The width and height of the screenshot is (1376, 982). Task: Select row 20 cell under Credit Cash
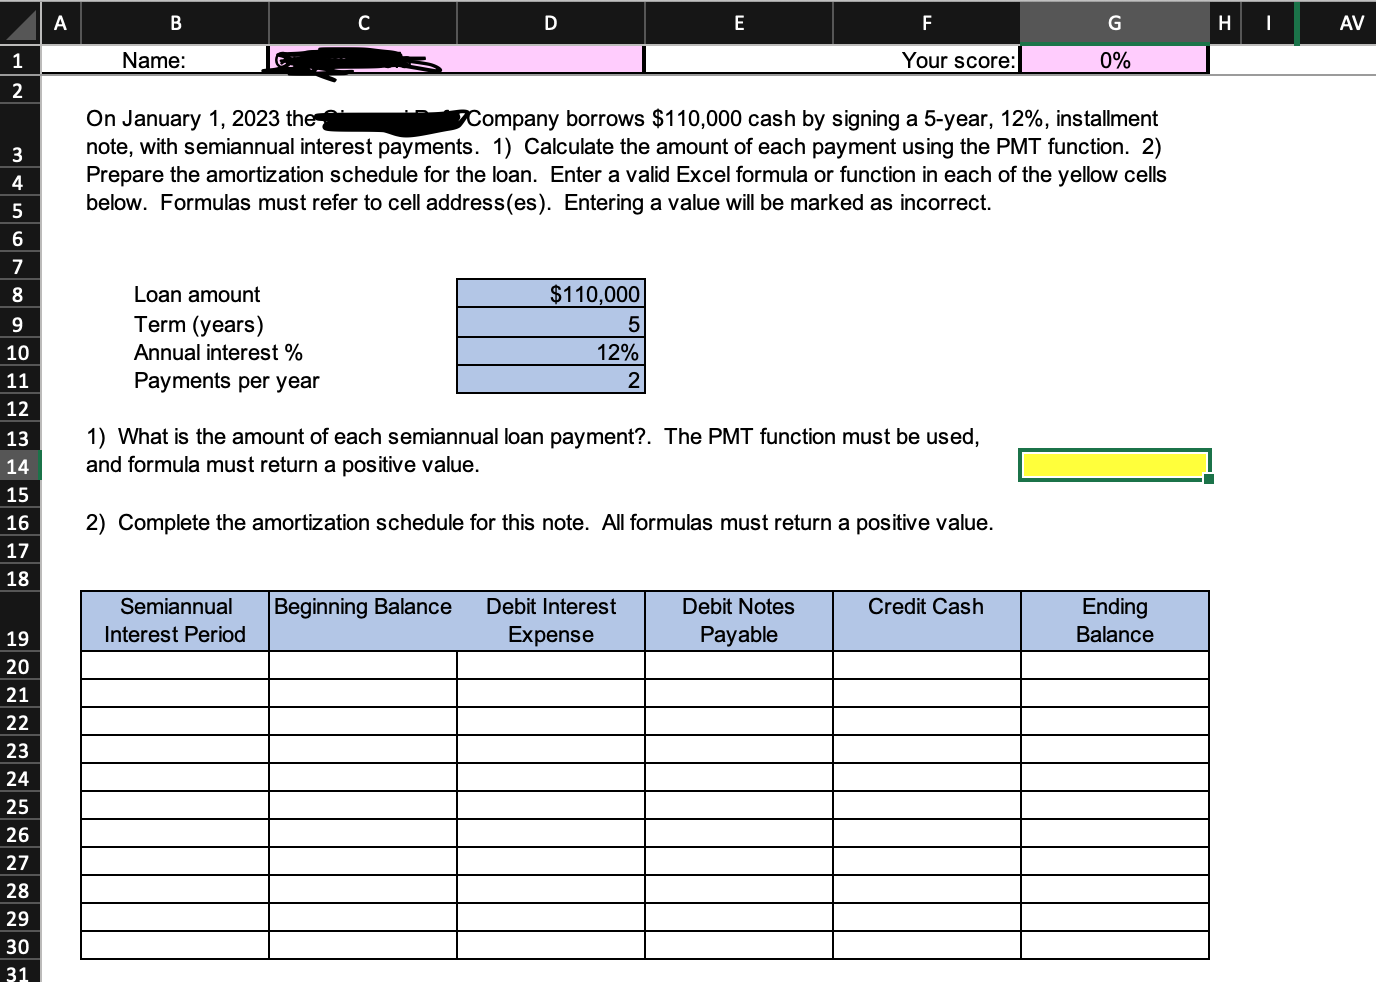coord(927,665)
